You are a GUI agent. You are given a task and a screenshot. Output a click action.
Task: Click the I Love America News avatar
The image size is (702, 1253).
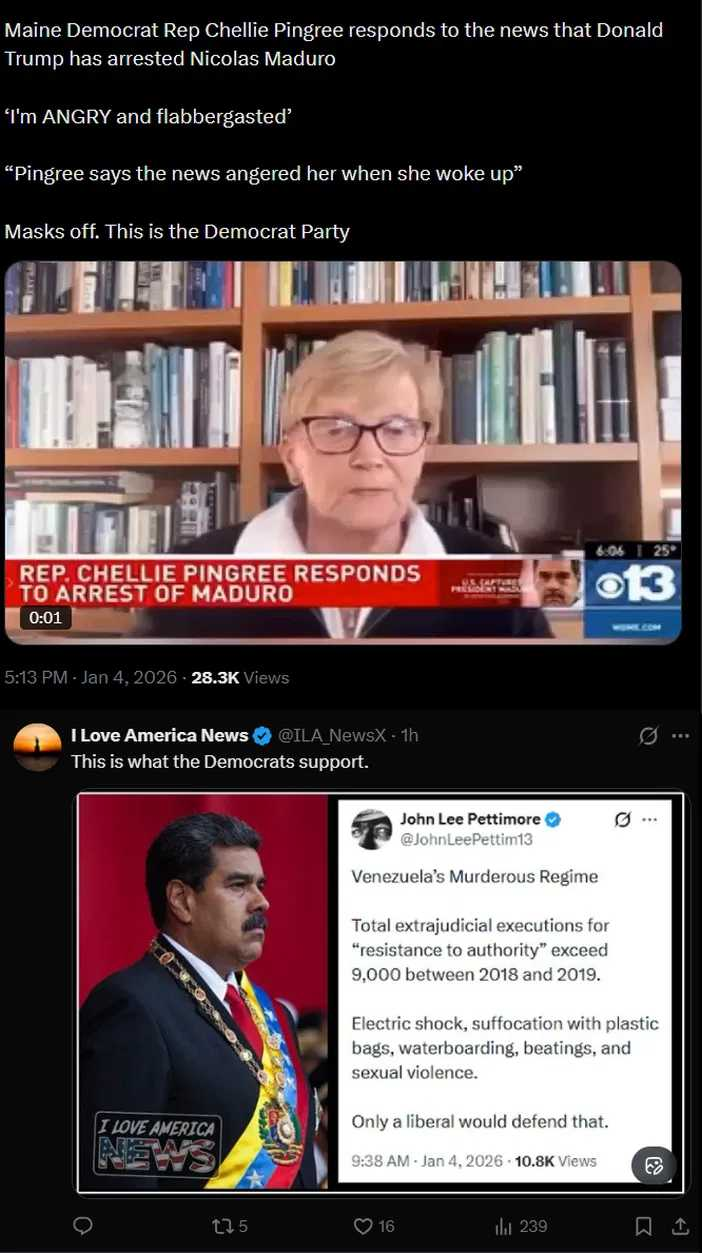pyautogui.click(x=37, y=747)
